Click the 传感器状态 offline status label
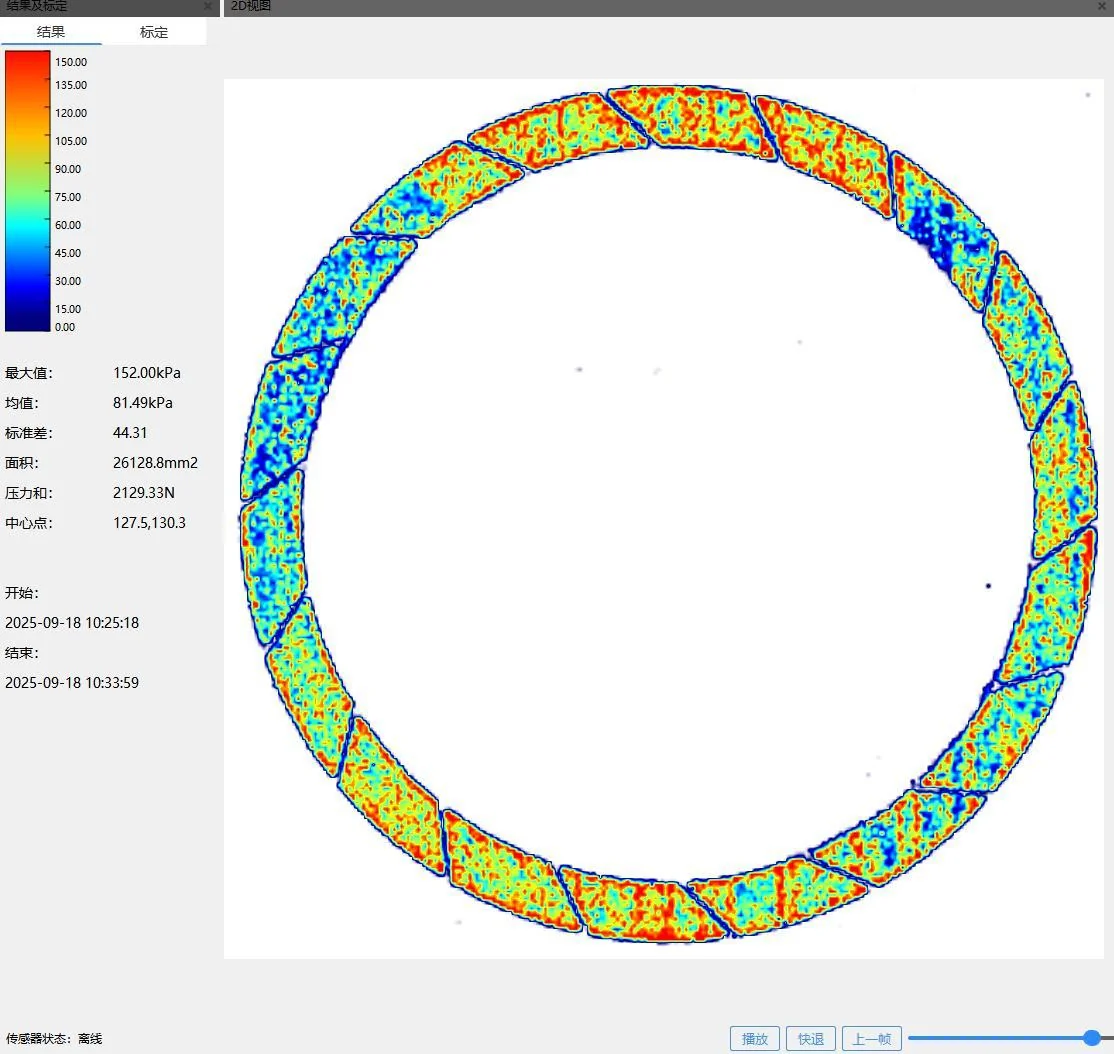Viewport: 1114px width, 1054px height. coord(54,1038)
